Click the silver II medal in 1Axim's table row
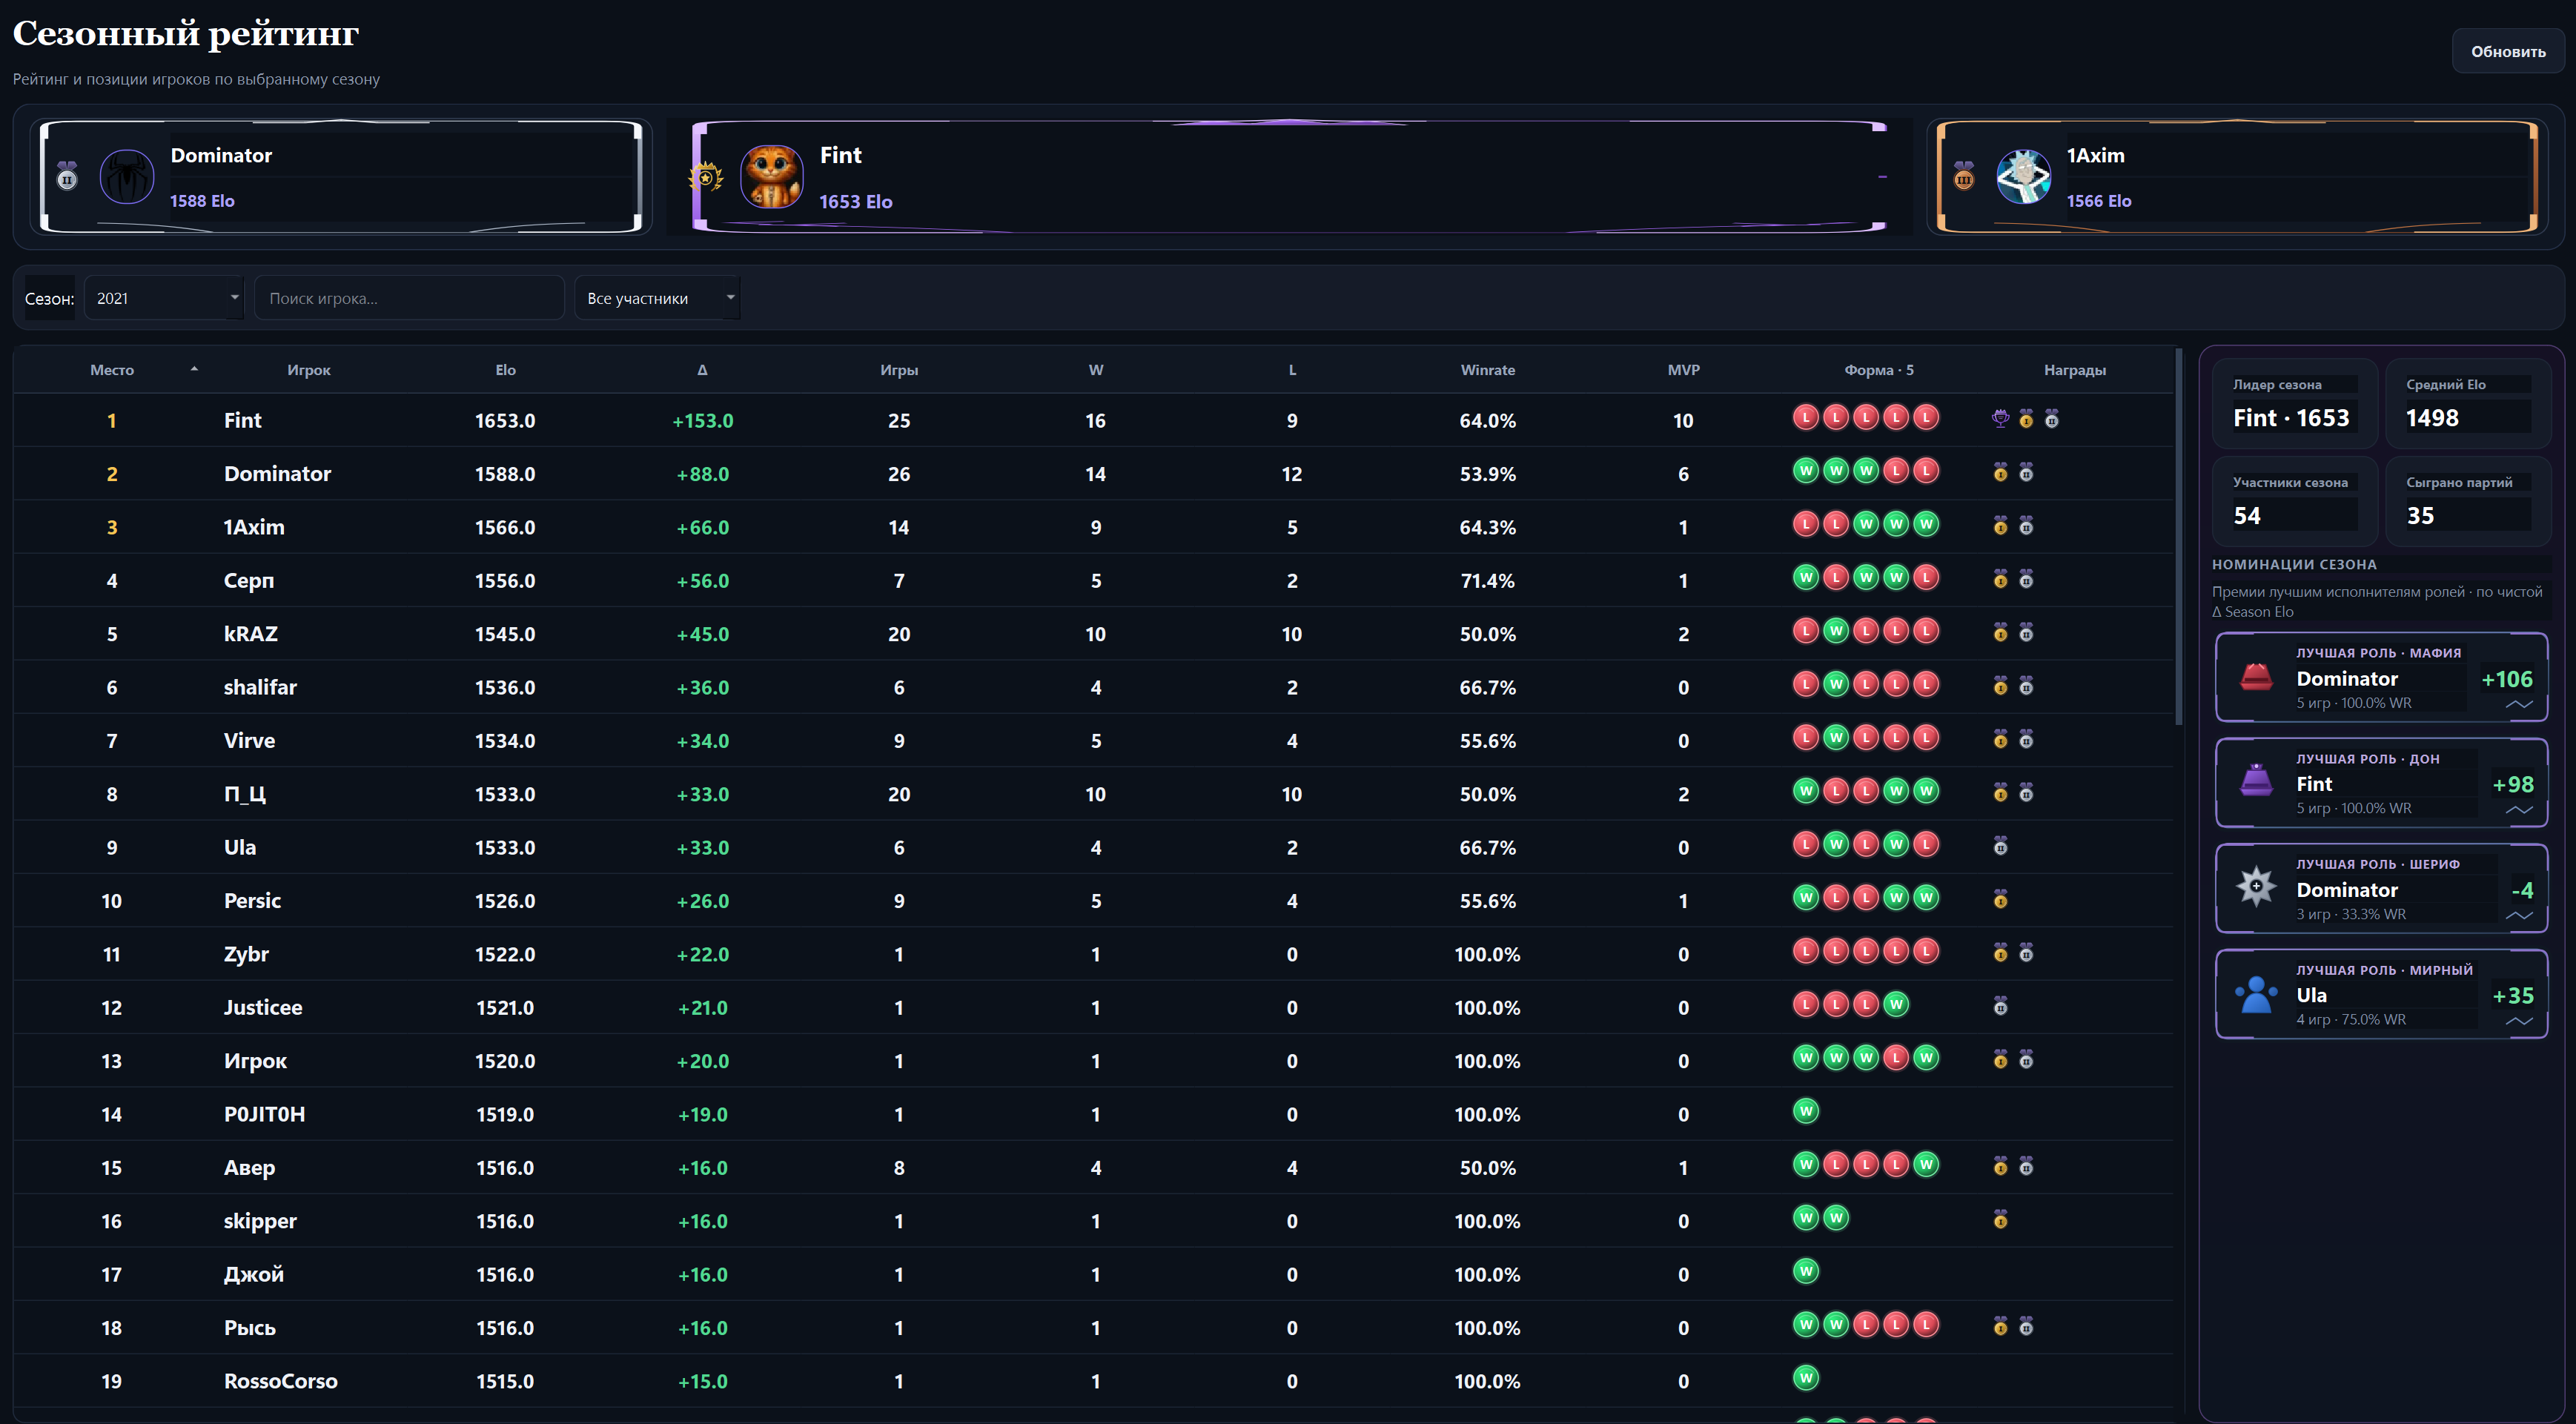This screenshot has width=2576, height=1424. 2026,526
